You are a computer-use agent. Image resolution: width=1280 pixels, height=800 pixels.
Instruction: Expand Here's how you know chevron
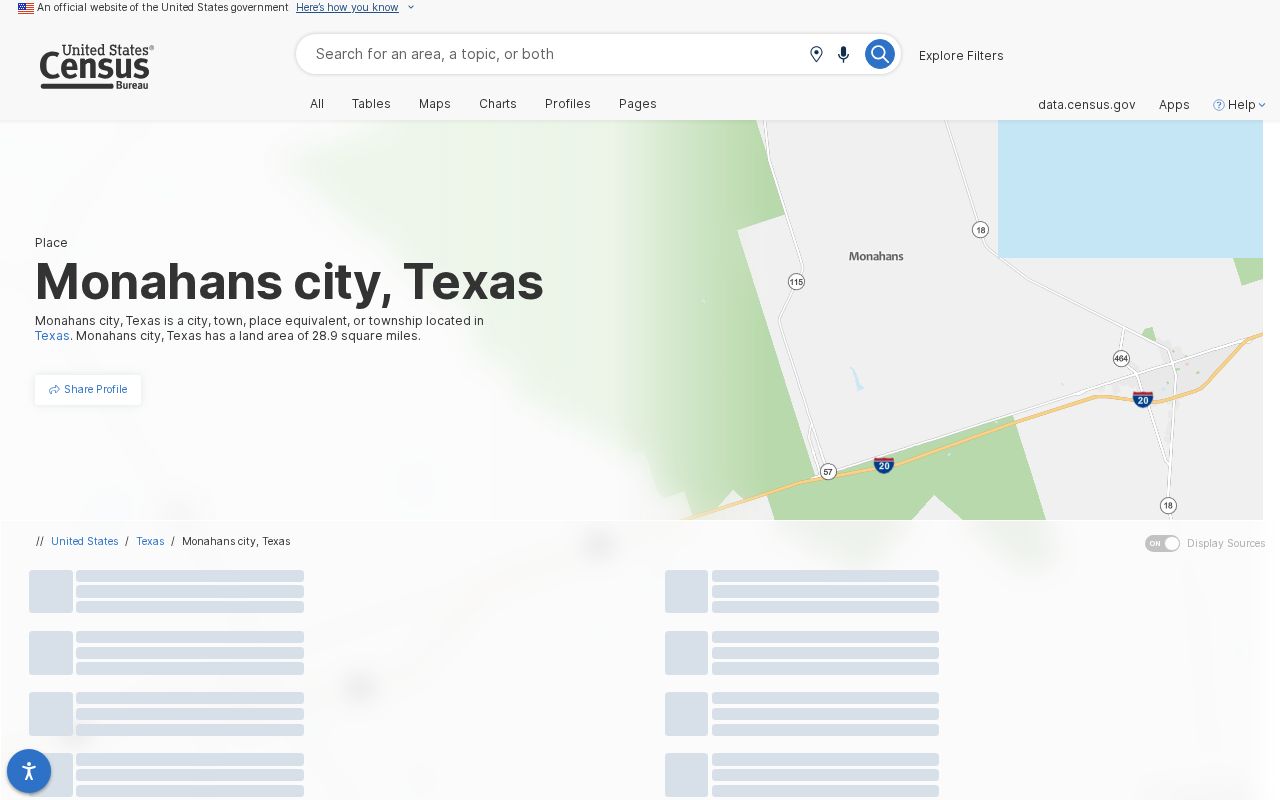click(411, 8)
